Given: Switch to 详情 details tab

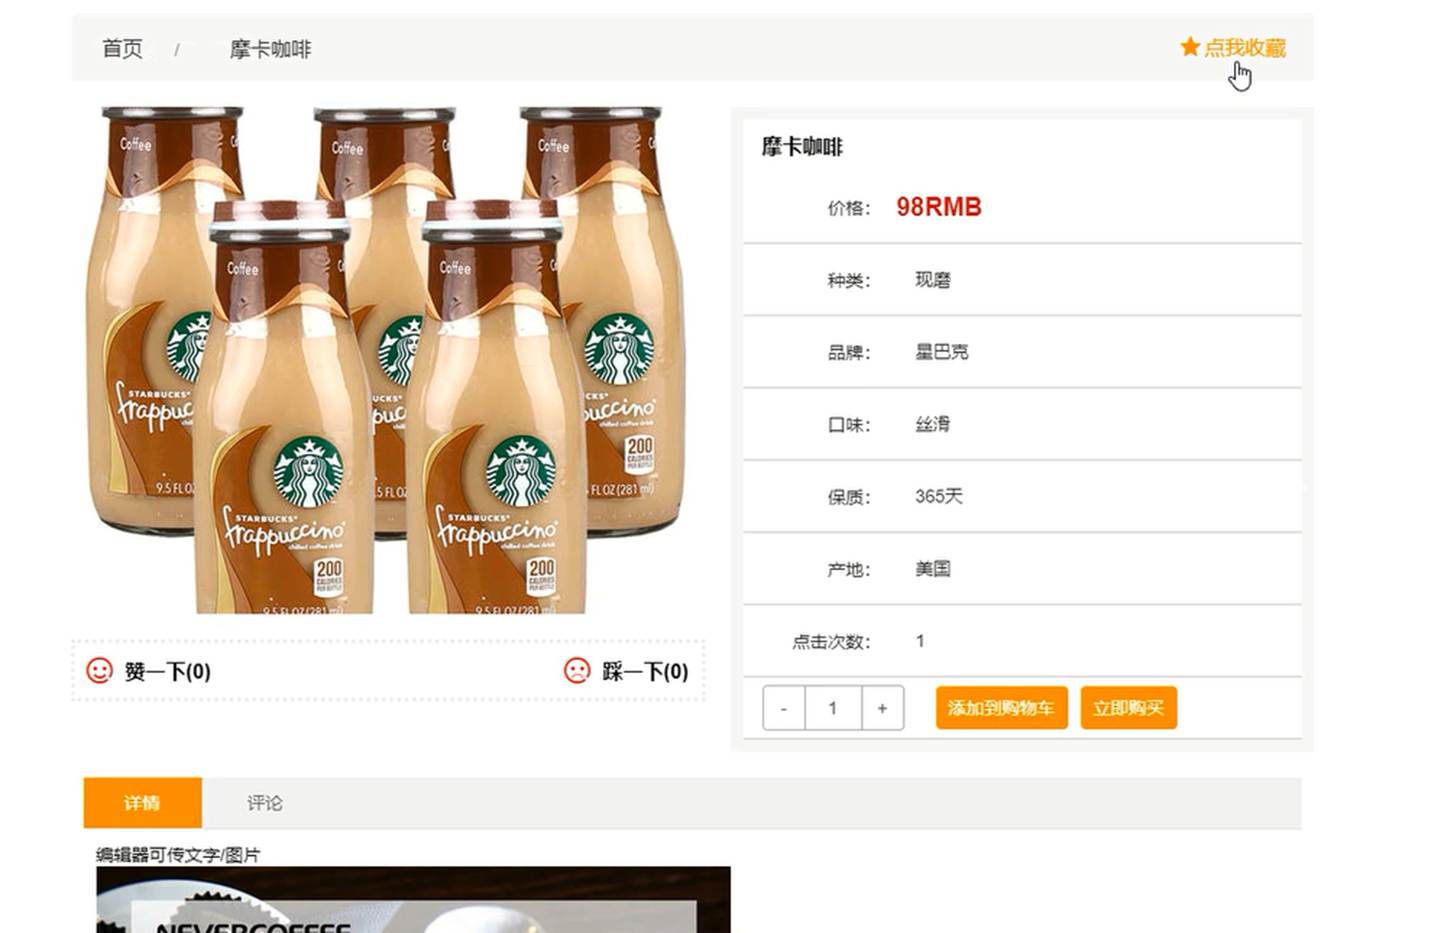Looking at the screenshot, I should click(142, 802).
